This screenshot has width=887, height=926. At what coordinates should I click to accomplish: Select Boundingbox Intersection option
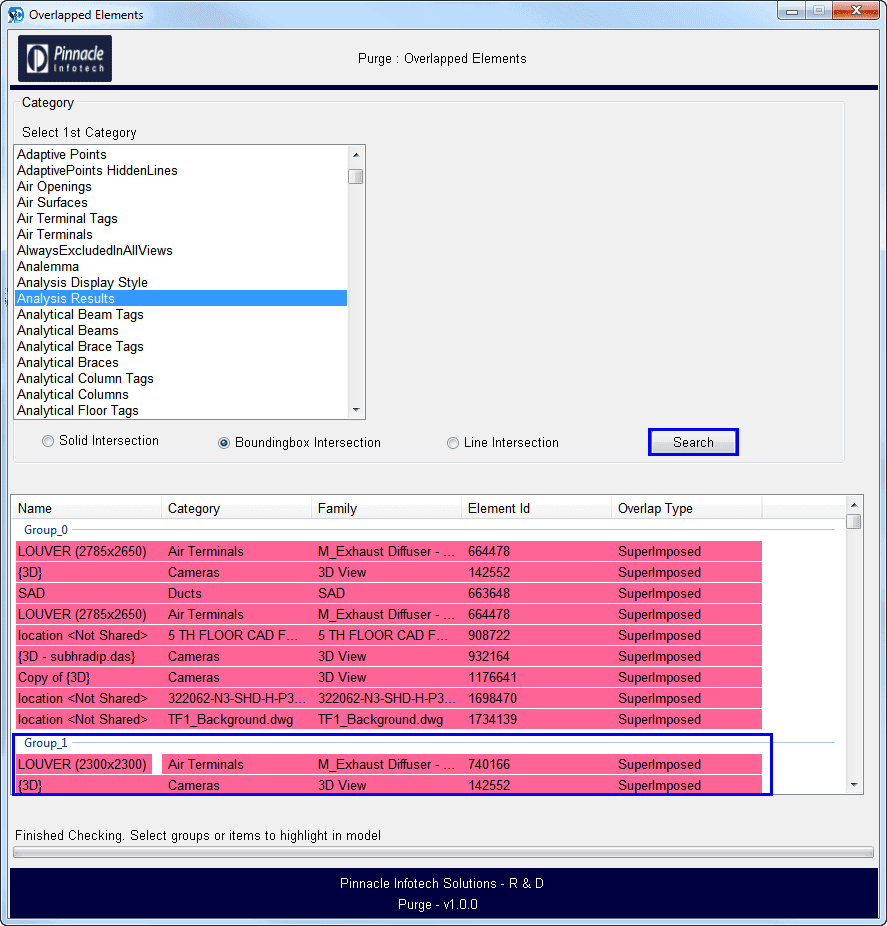coord(224,443)
